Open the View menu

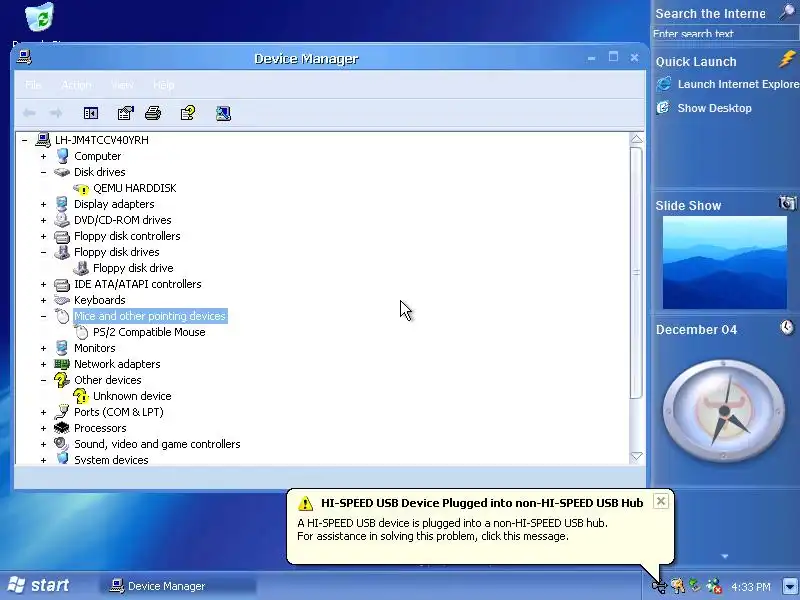122,85
